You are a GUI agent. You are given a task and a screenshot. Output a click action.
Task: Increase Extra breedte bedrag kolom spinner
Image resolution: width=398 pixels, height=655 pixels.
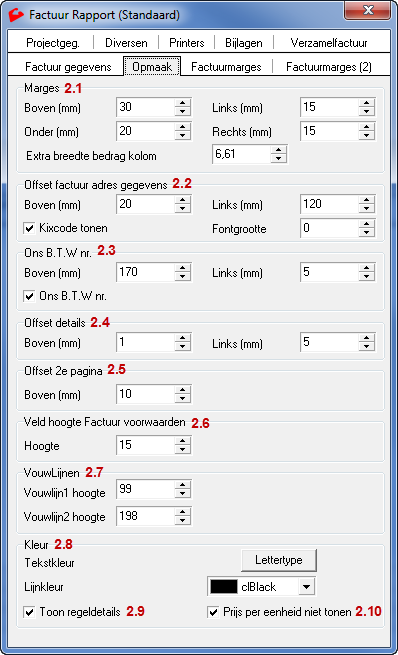(x=279, y=150)
